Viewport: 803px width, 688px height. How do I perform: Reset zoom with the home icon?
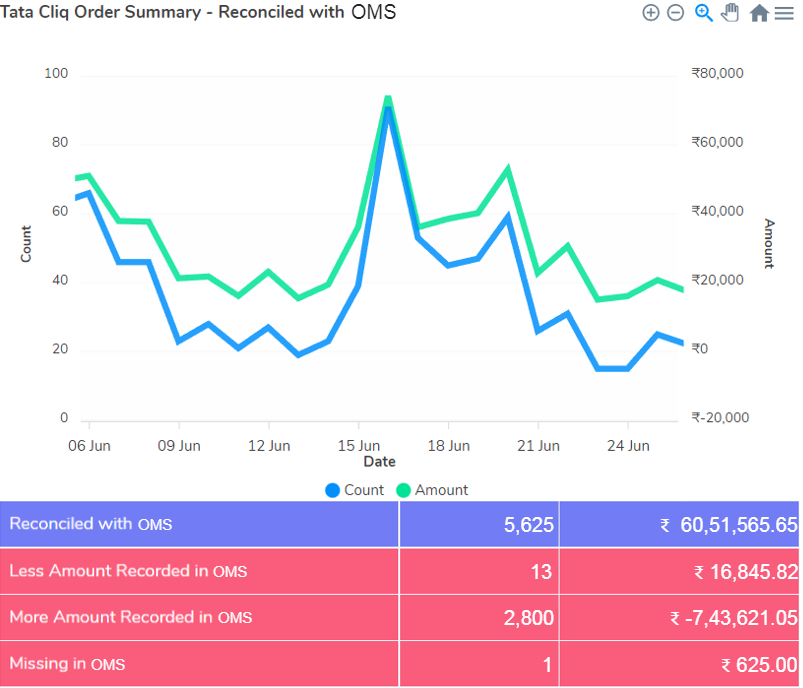pos(759,13)
